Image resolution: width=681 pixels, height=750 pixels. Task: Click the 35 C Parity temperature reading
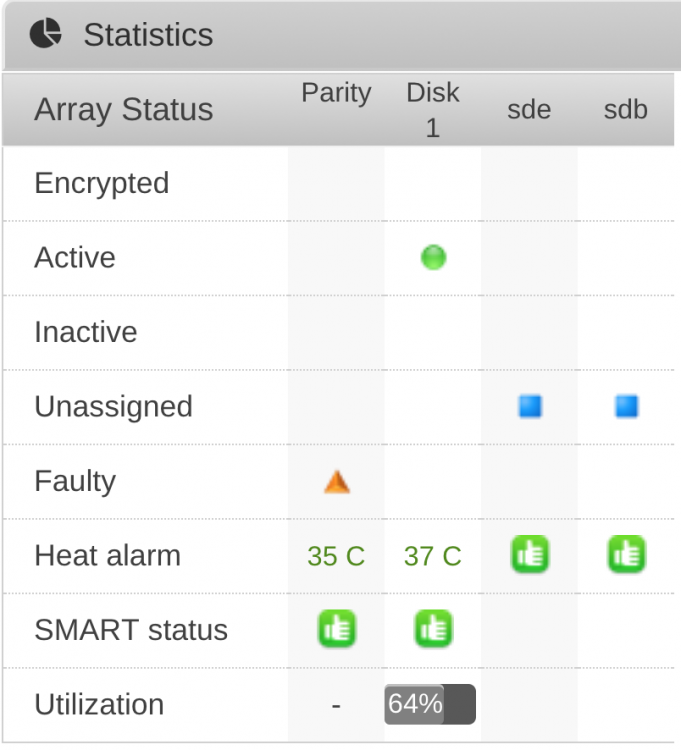[336, 556]
